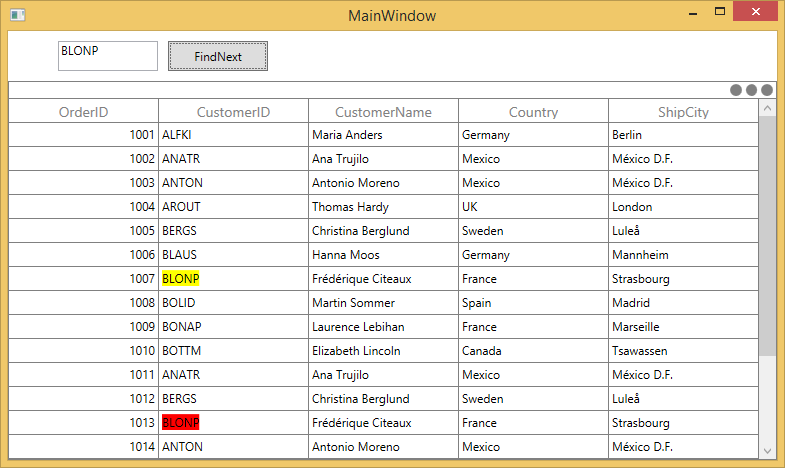This screenshot has width=785, height=468.
Task: Click the FindNext button
Action: tap(218, 56)
